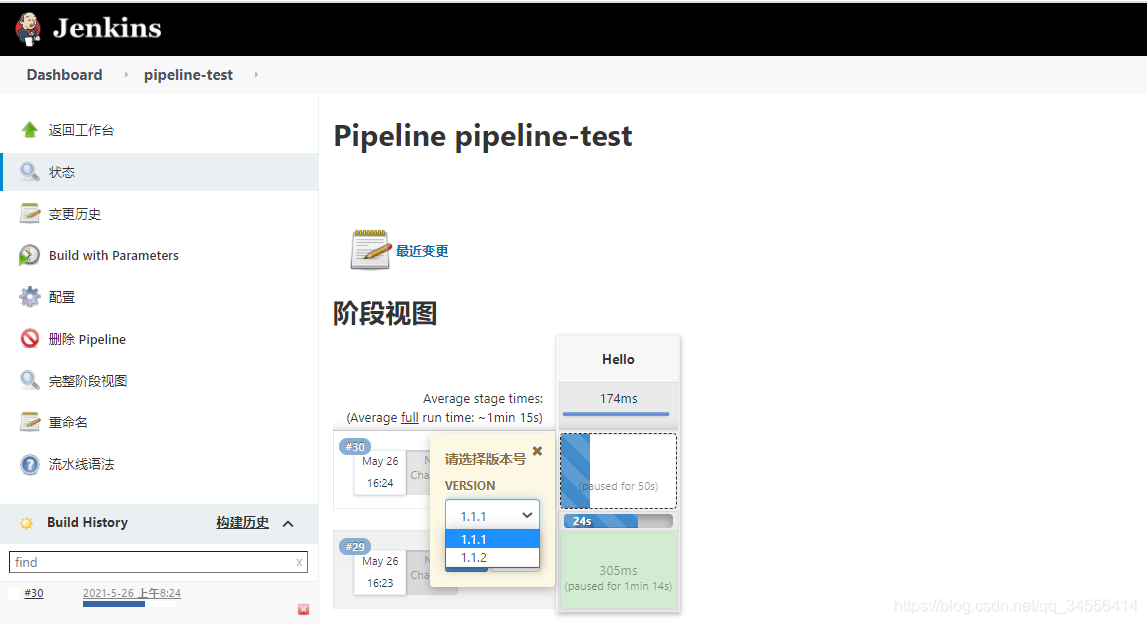Open 配置 sidebar item

(61, 297)
